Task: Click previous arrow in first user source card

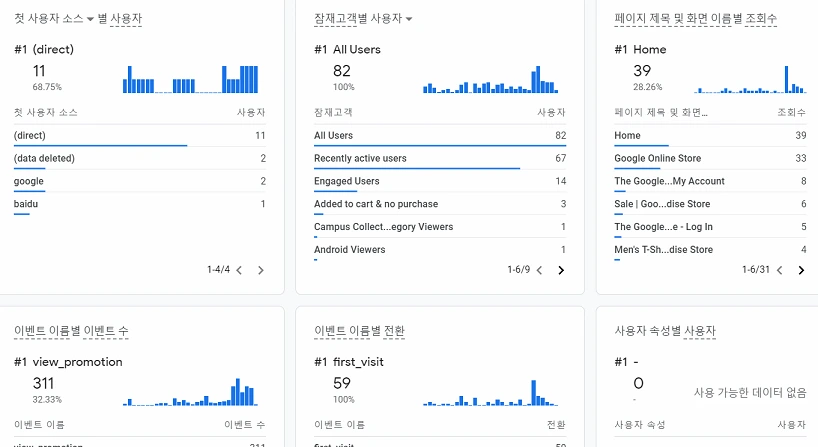Action: 239,270
